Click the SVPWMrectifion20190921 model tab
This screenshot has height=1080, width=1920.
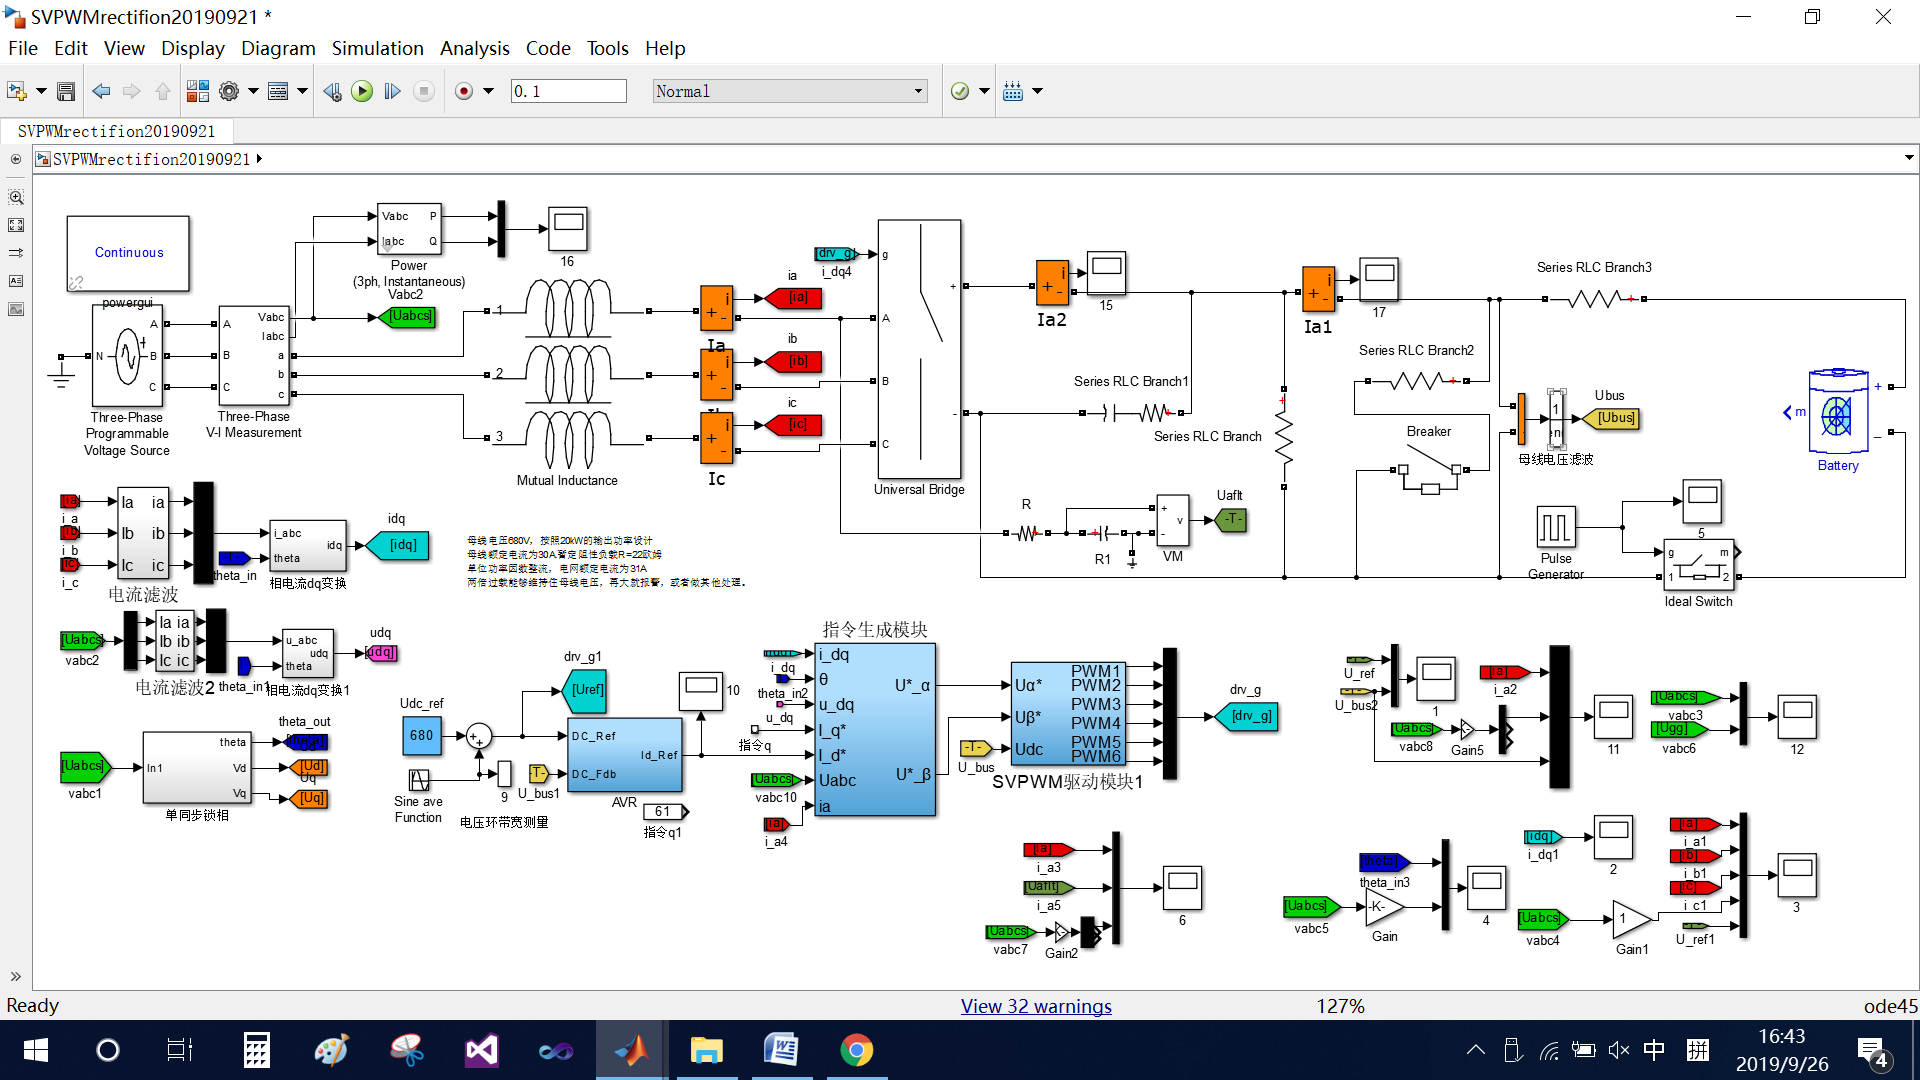116,131
